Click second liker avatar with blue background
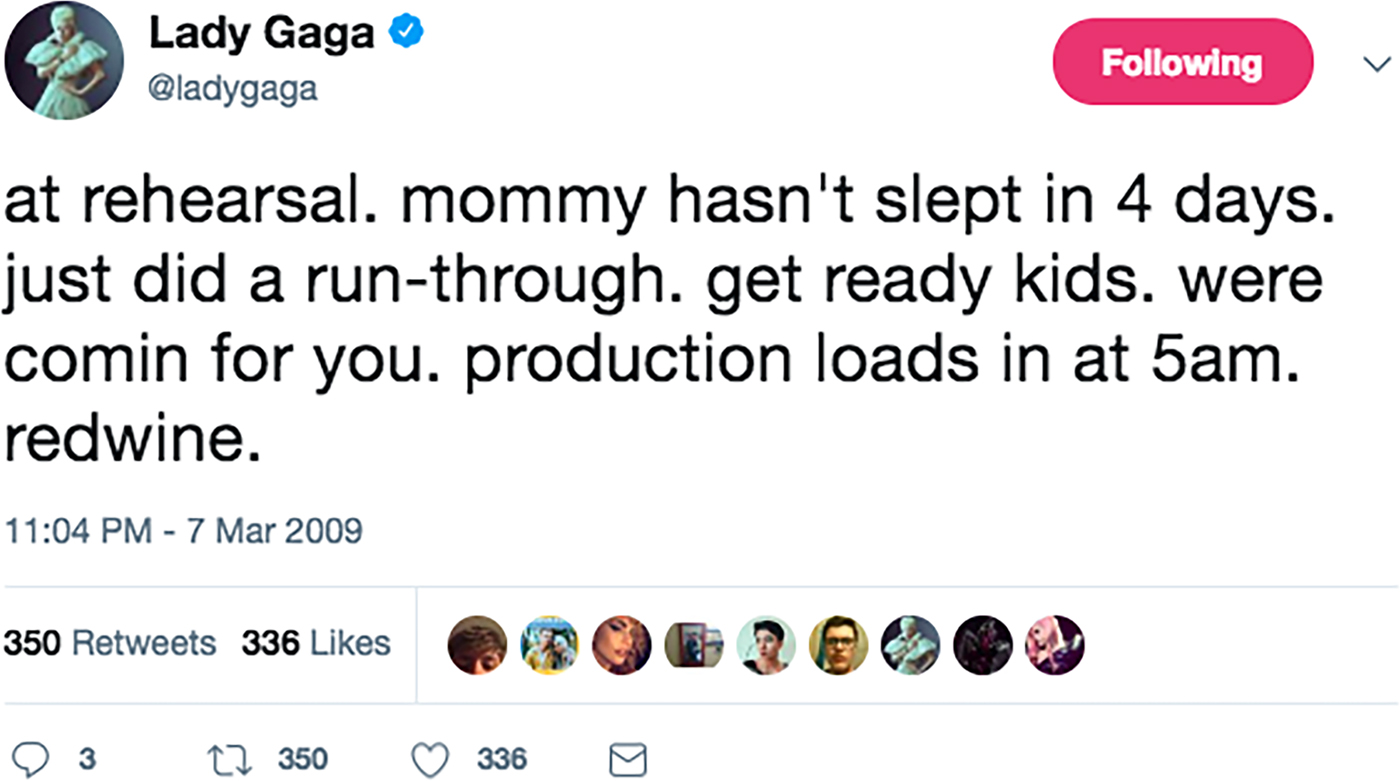The height and width of the screenshot is (781, 1400). [x=550, y=645]
